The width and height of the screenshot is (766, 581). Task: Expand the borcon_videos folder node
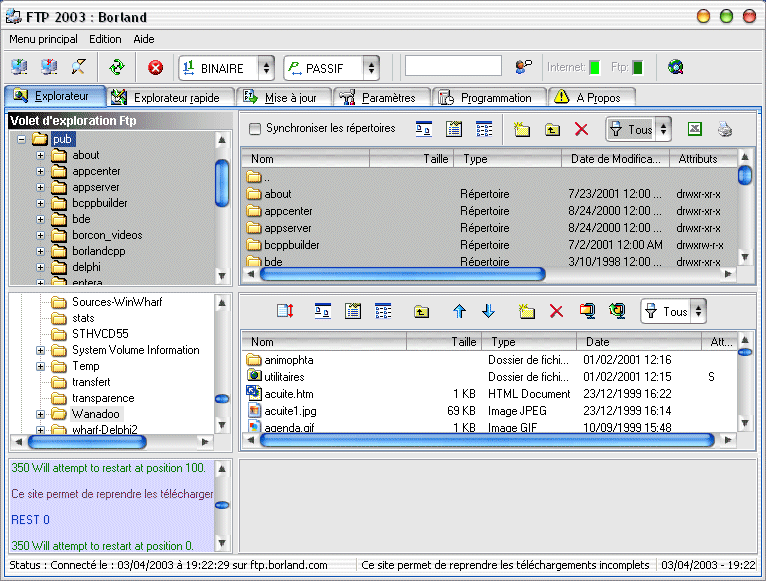41,236
